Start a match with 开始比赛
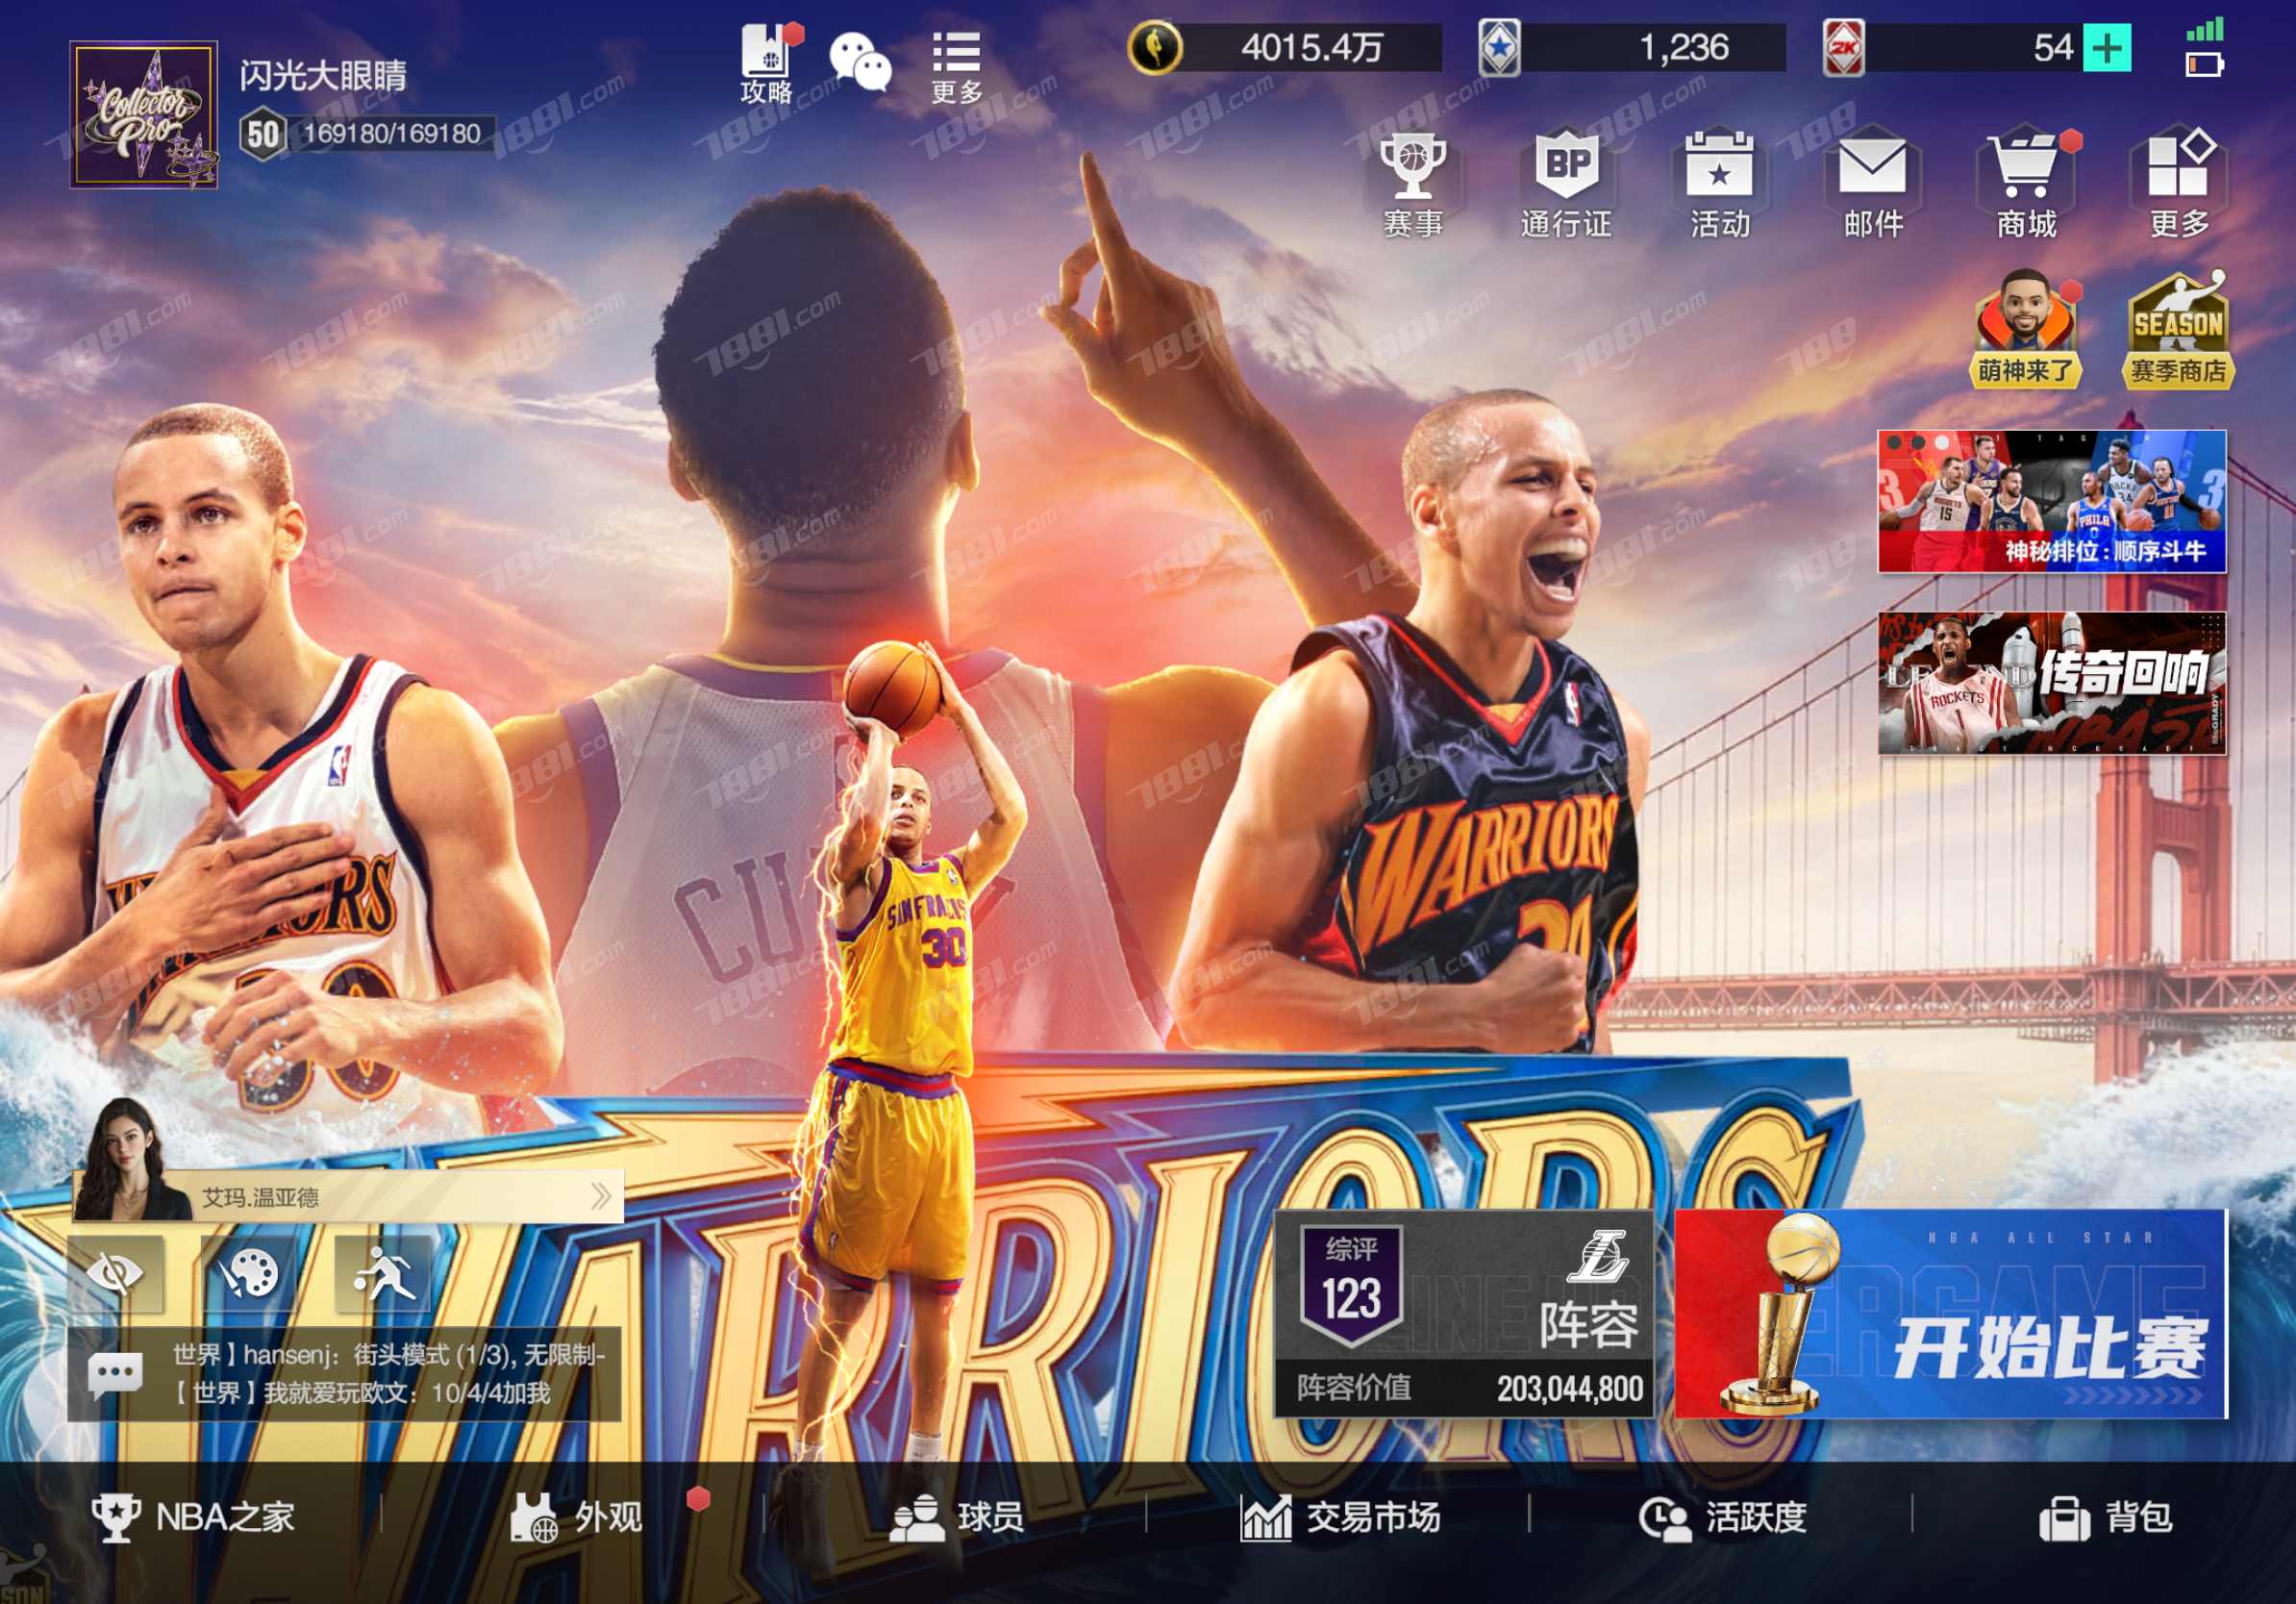The image size is (2296, 1604). point(1952,1314)
